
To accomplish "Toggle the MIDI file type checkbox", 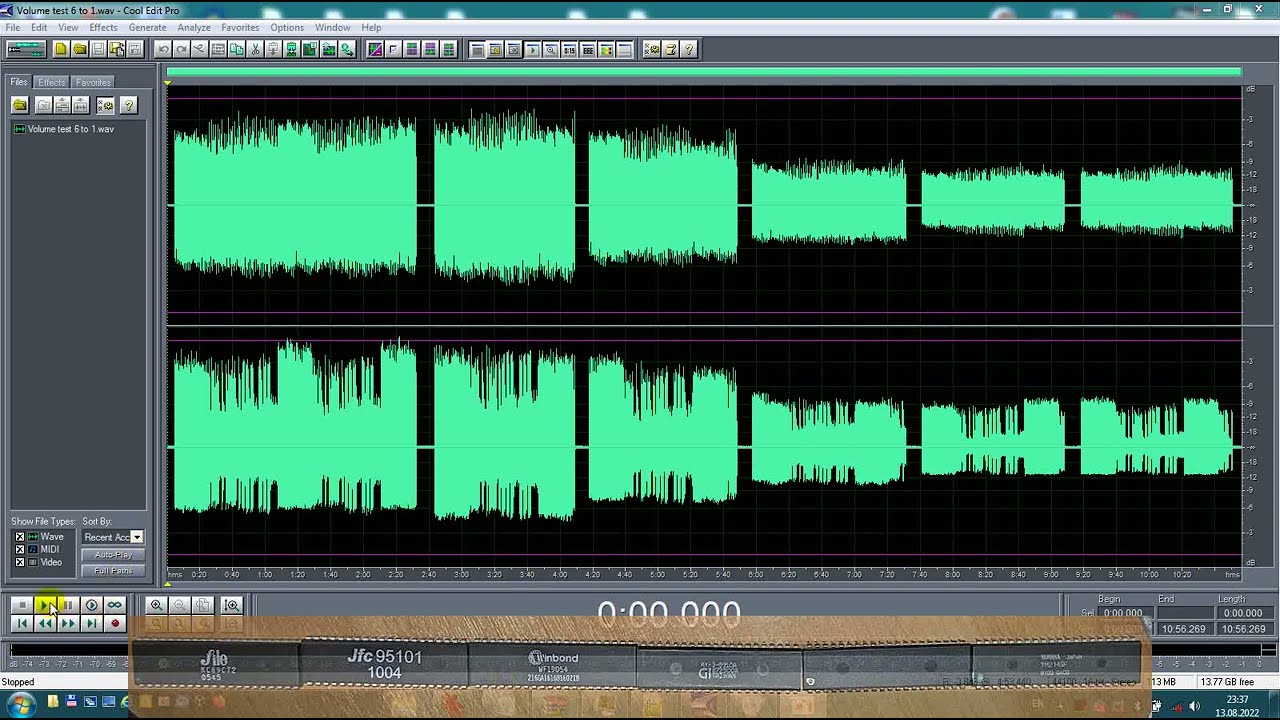I will 19,550.
